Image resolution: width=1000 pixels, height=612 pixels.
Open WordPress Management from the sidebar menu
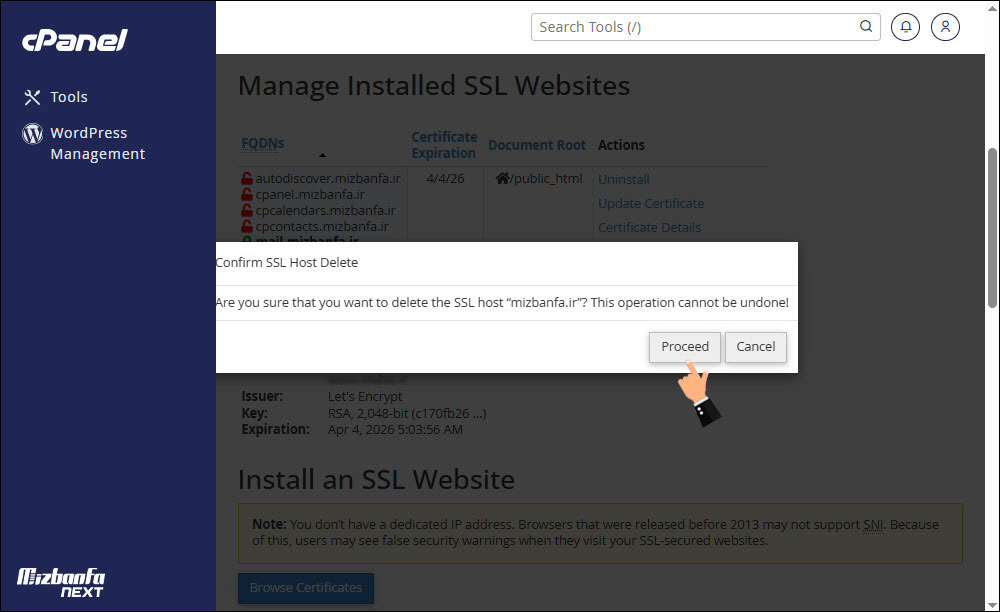coord(97,143)
